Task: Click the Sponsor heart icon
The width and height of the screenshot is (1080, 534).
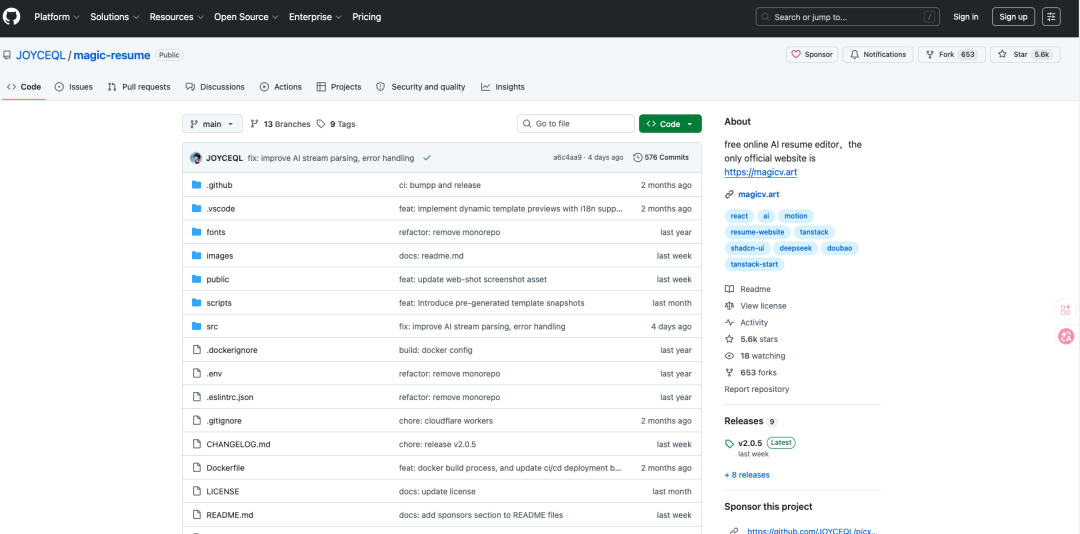Action: click(796, 54)
